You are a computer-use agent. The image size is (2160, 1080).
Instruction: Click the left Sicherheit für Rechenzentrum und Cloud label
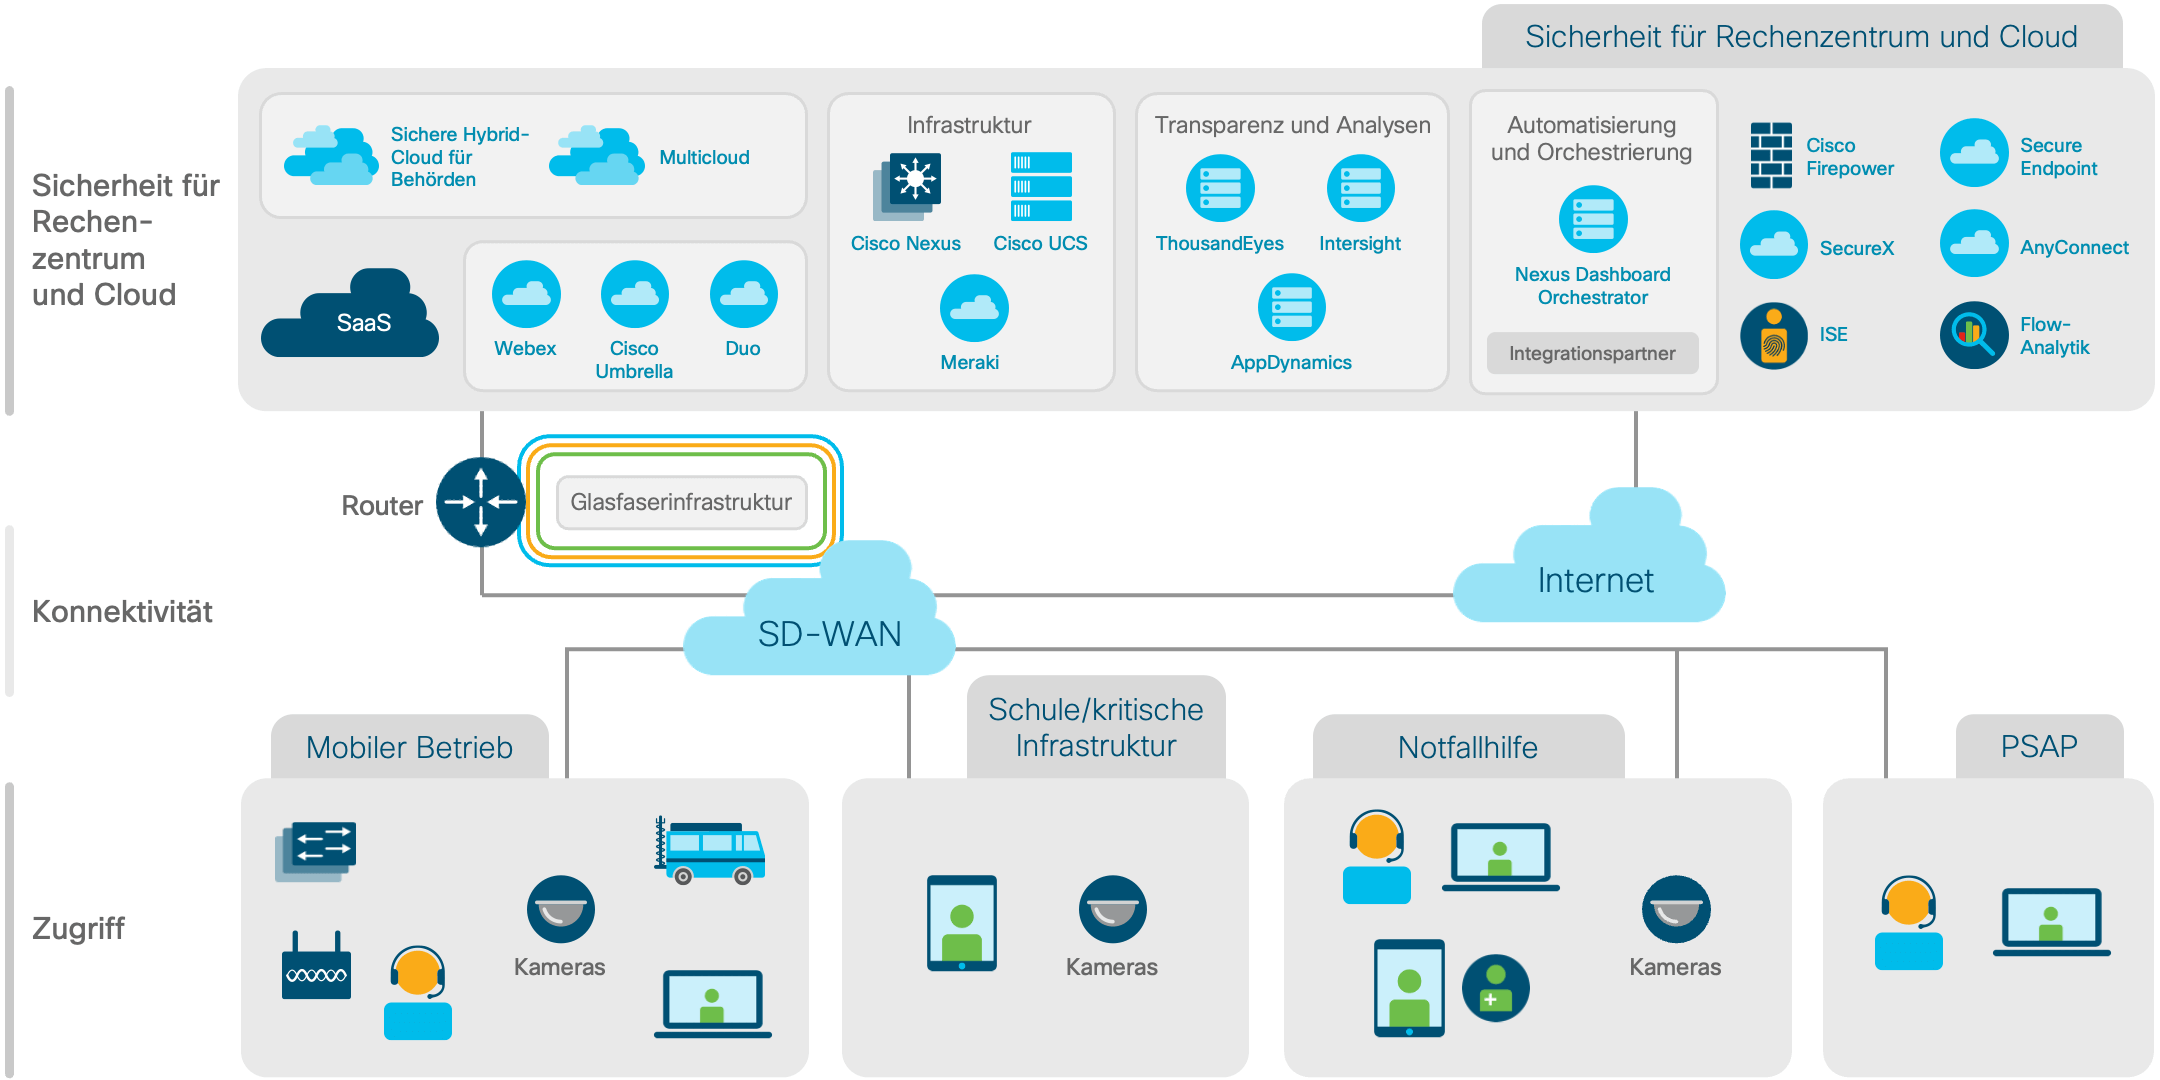[x=125, y=240]
